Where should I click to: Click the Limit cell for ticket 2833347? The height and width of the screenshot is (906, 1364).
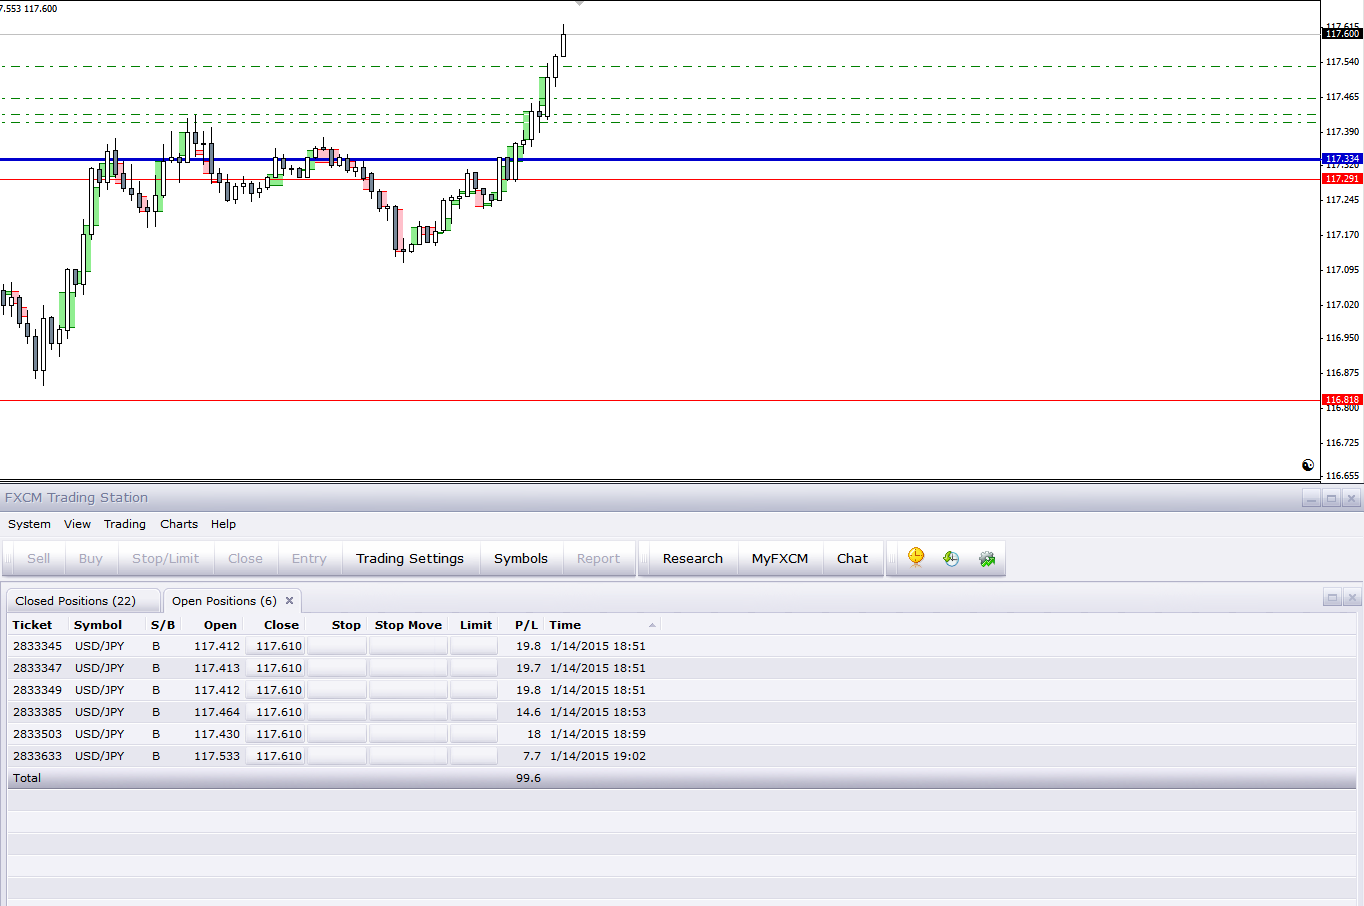(473, 668)
